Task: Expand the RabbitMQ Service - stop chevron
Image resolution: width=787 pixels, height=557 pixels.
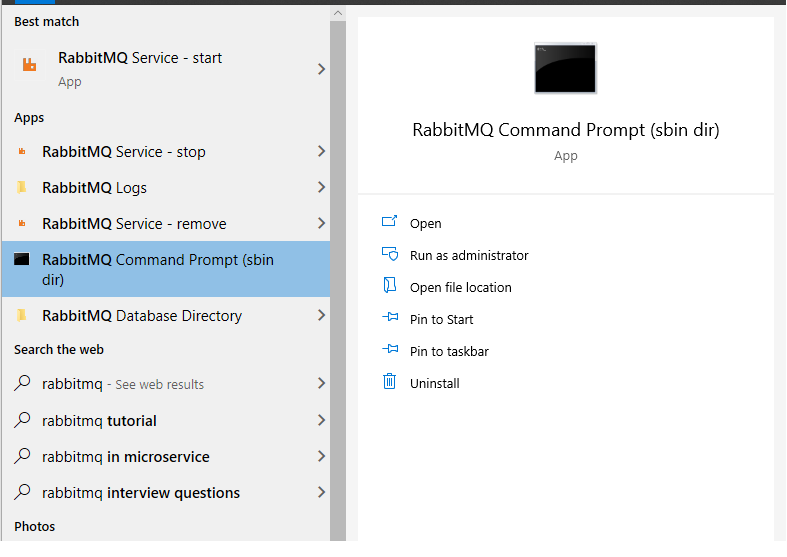Action: click(321, 151)
